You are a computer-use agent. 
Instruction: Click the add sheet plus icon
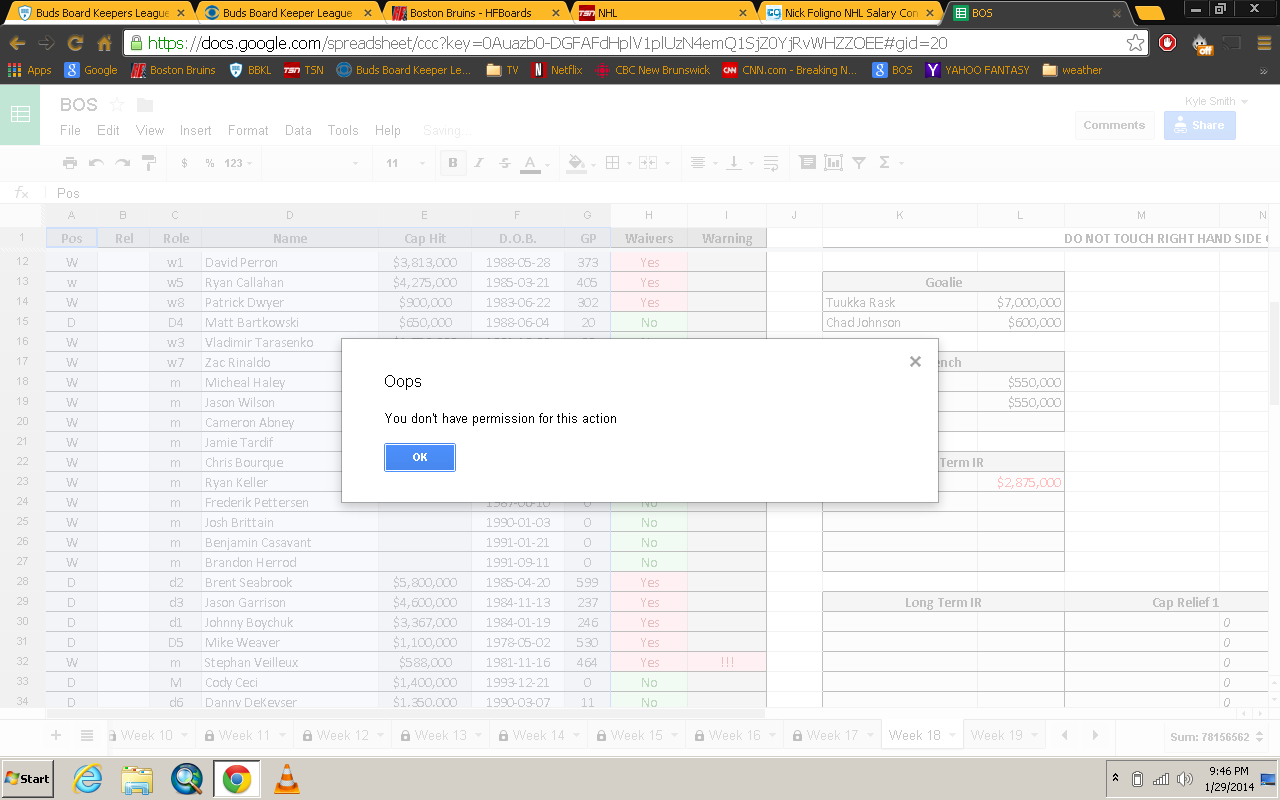point(56,735)
